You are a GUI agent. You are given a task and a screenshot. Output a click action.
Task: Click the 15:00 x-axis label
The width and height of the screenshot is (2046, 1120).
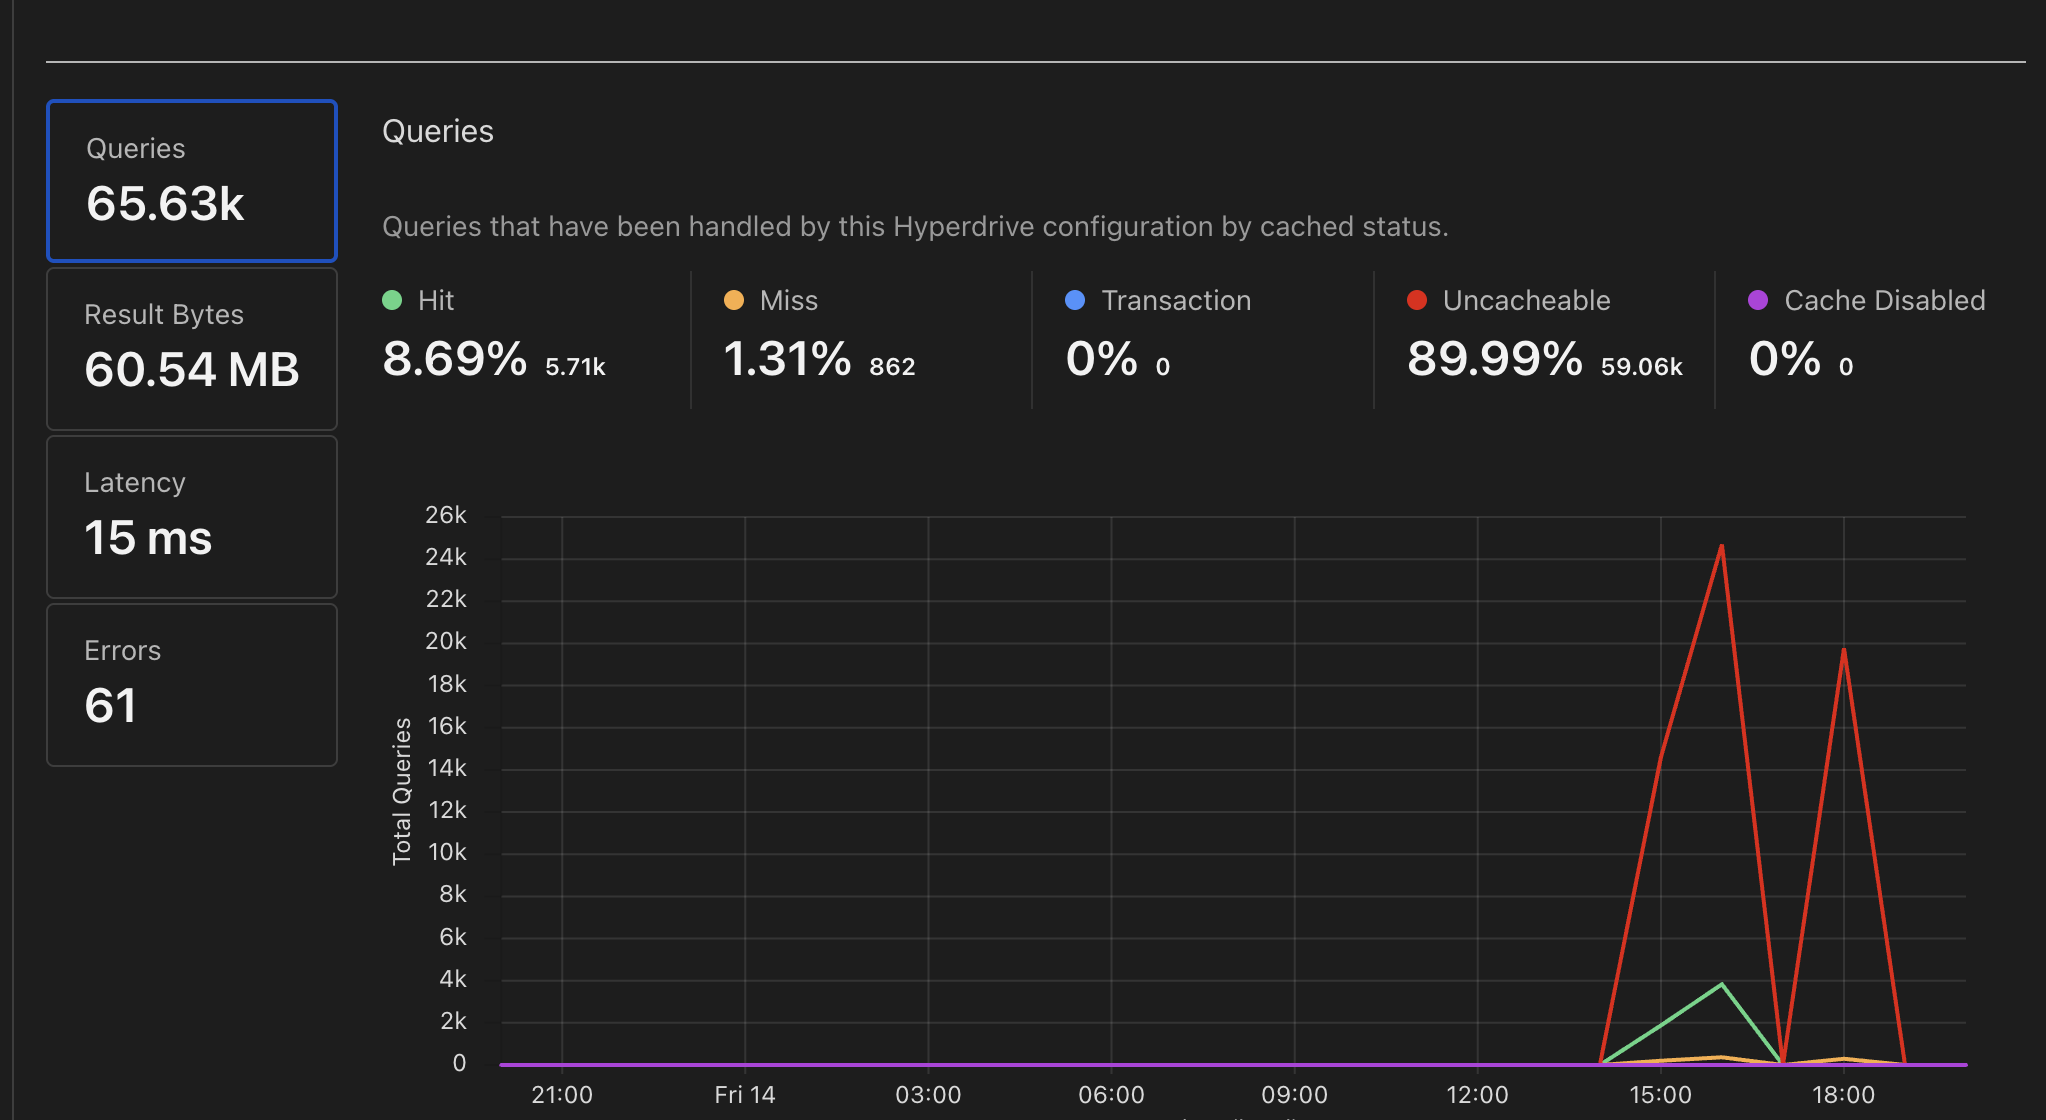pyautogui.click(x=1660, y=1094)
